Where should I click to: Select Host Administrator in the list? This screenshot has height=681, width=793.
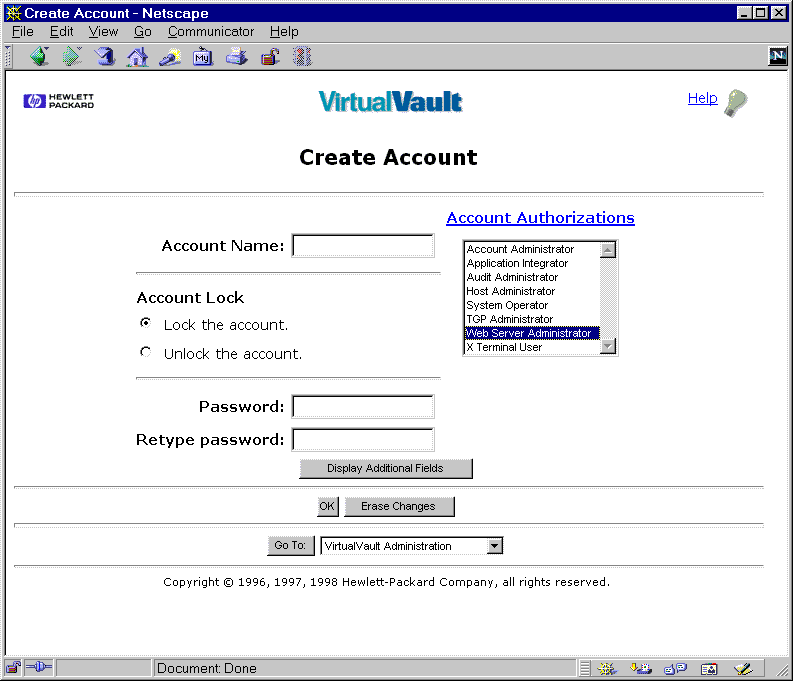coord(532,291)
